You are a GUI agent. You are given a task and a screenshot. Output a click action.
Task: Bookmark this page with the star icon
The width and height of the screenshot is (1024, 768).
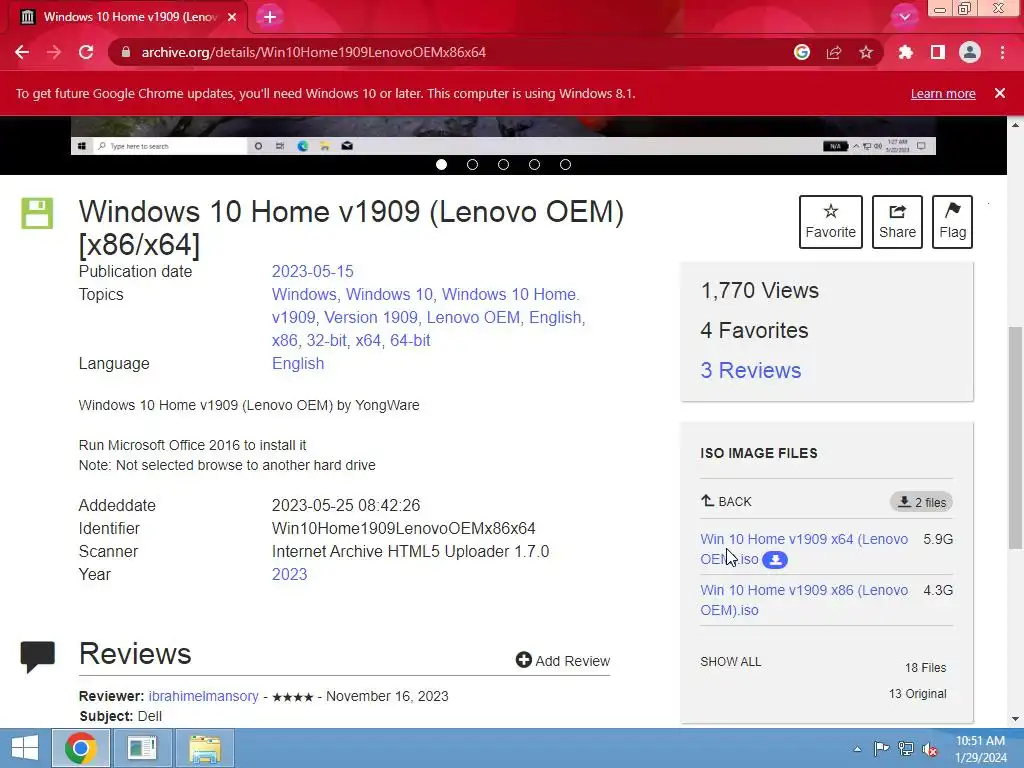tap(866, 52)
